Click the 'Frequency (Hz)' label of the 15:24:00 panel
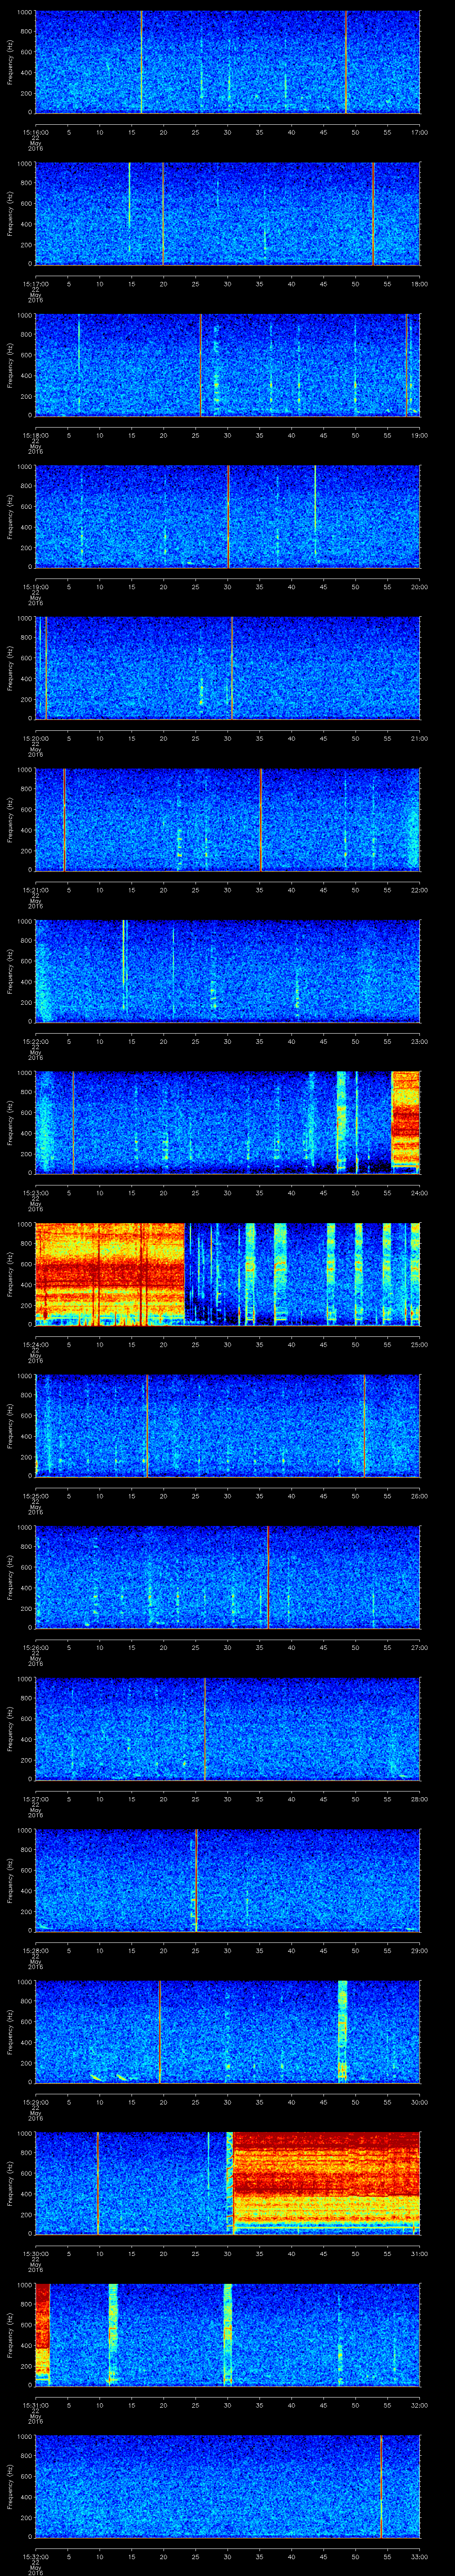The height and width of the screenshot is (2576, 455). [10, 1274]
